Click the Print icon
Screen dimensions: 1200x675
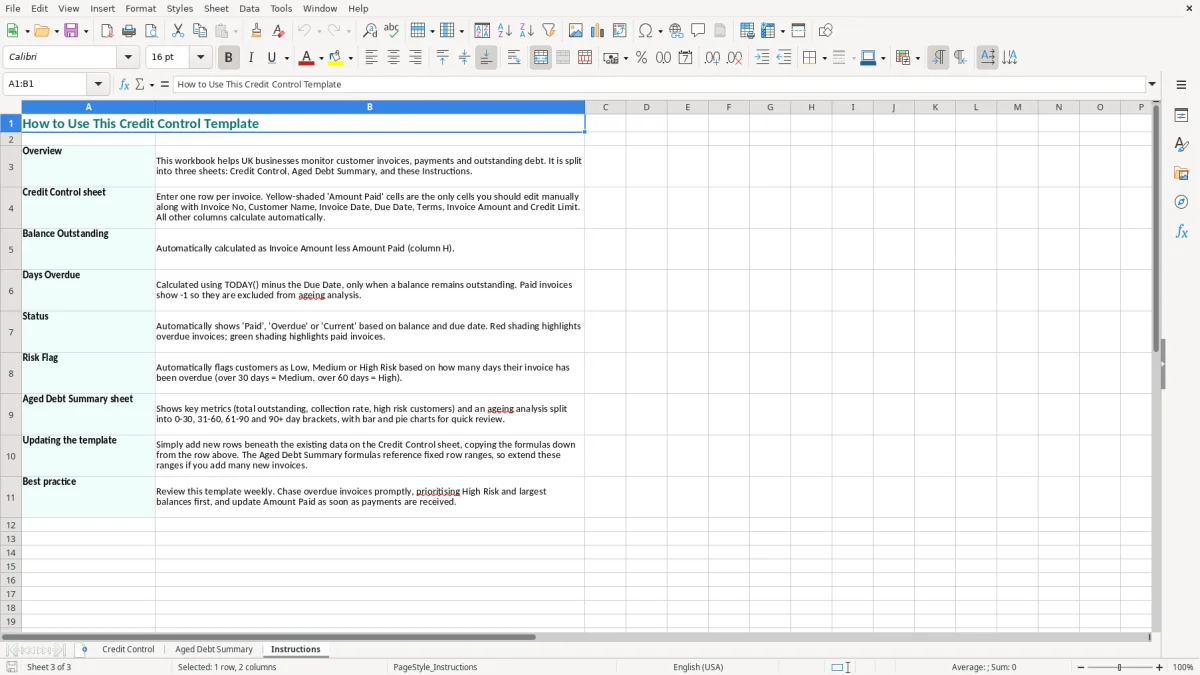pos(129,31)
